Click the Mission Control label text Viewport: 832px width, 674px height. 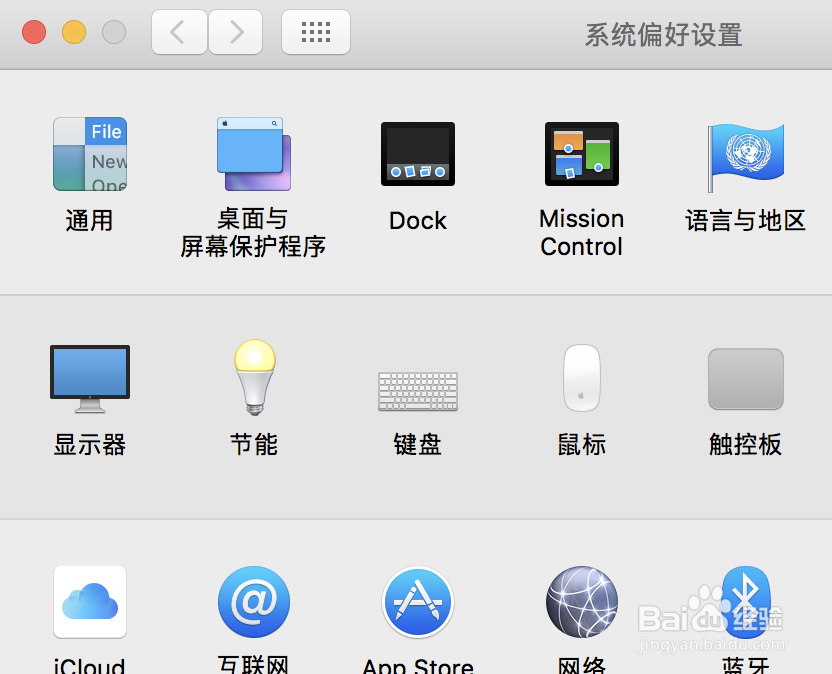pos(582,232)
